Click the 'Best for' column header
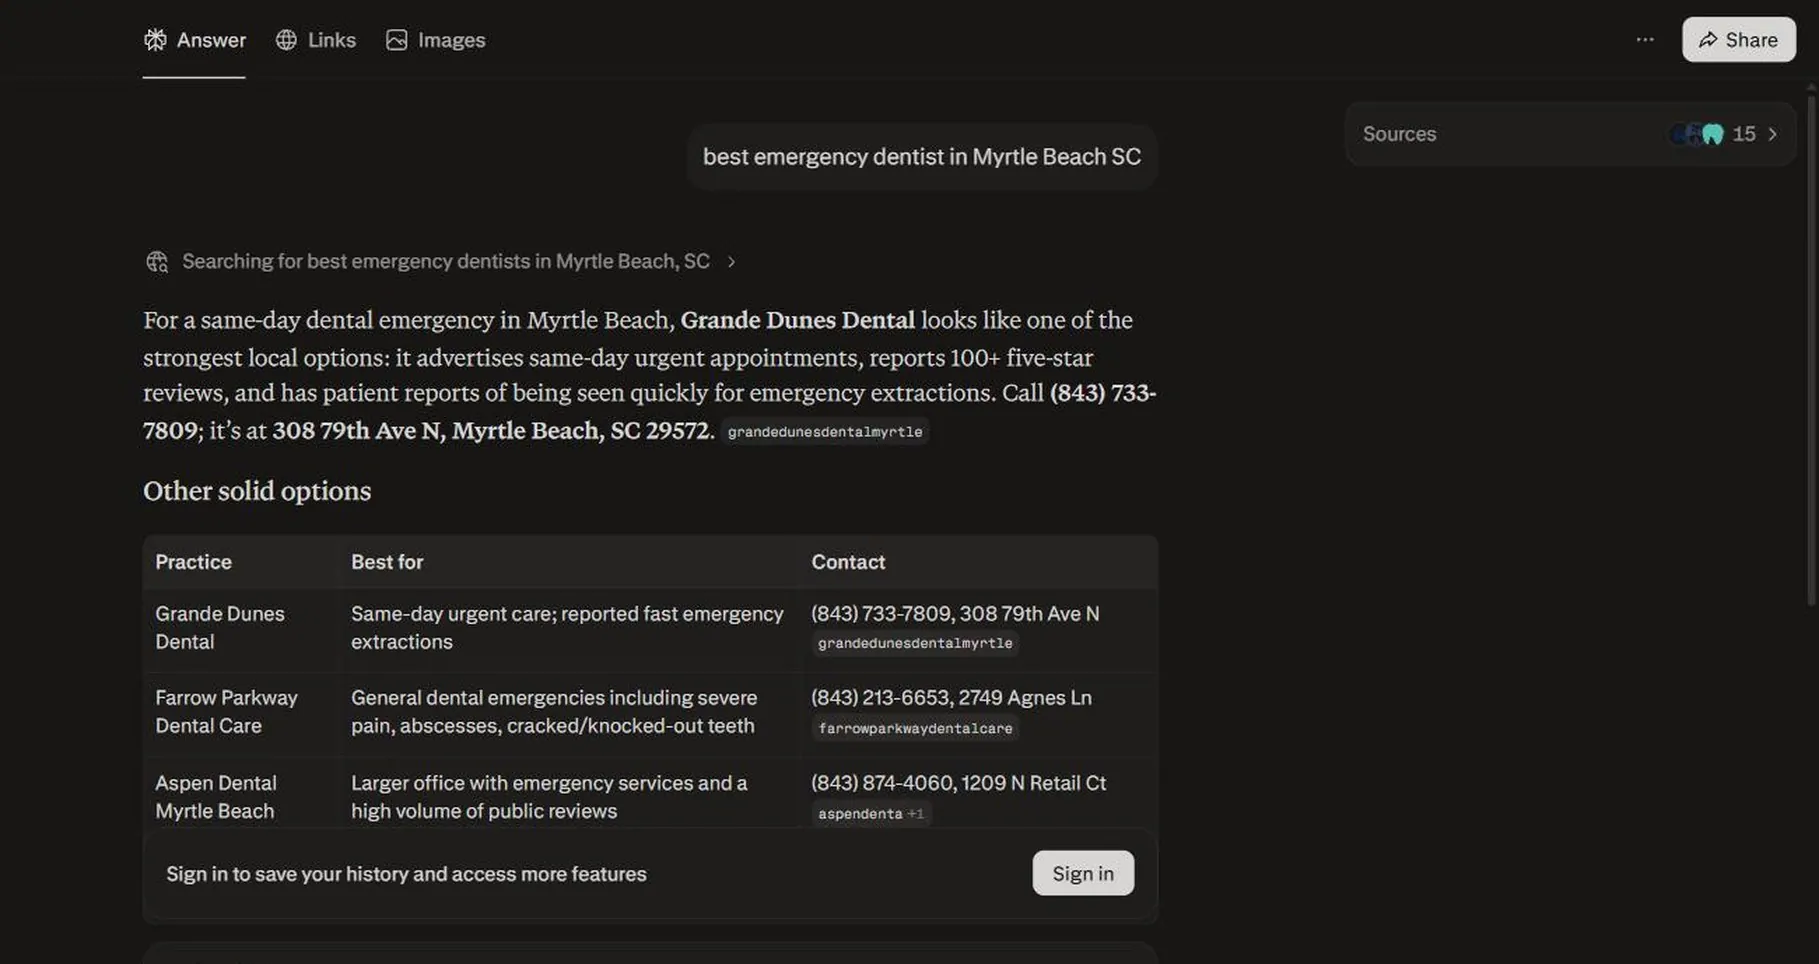This screenshot has width=1819, height=964. 387,562
